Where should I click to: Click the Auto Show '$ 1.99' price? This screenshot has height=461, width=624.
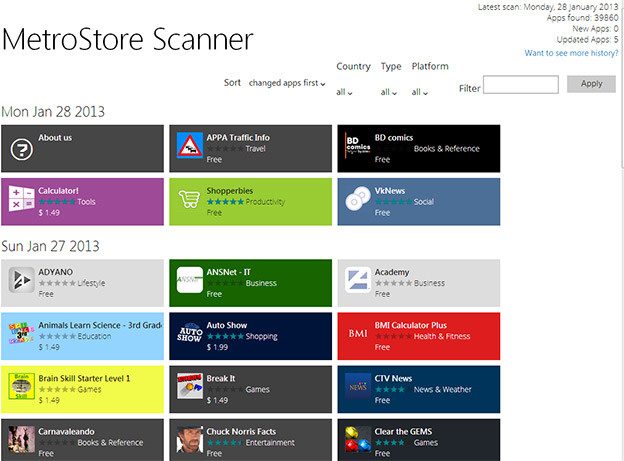(217, 347)
